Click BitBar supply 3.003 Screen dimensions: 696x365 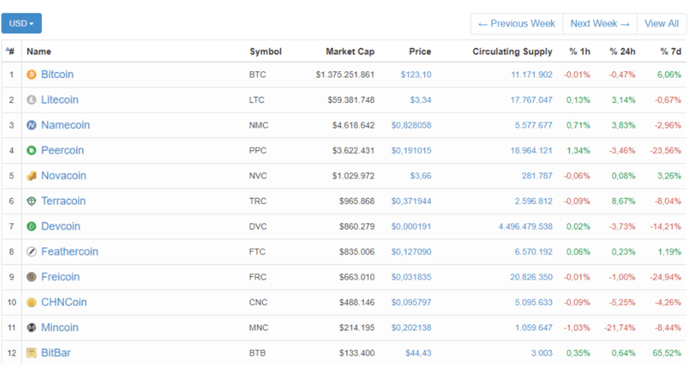(542, 353)
